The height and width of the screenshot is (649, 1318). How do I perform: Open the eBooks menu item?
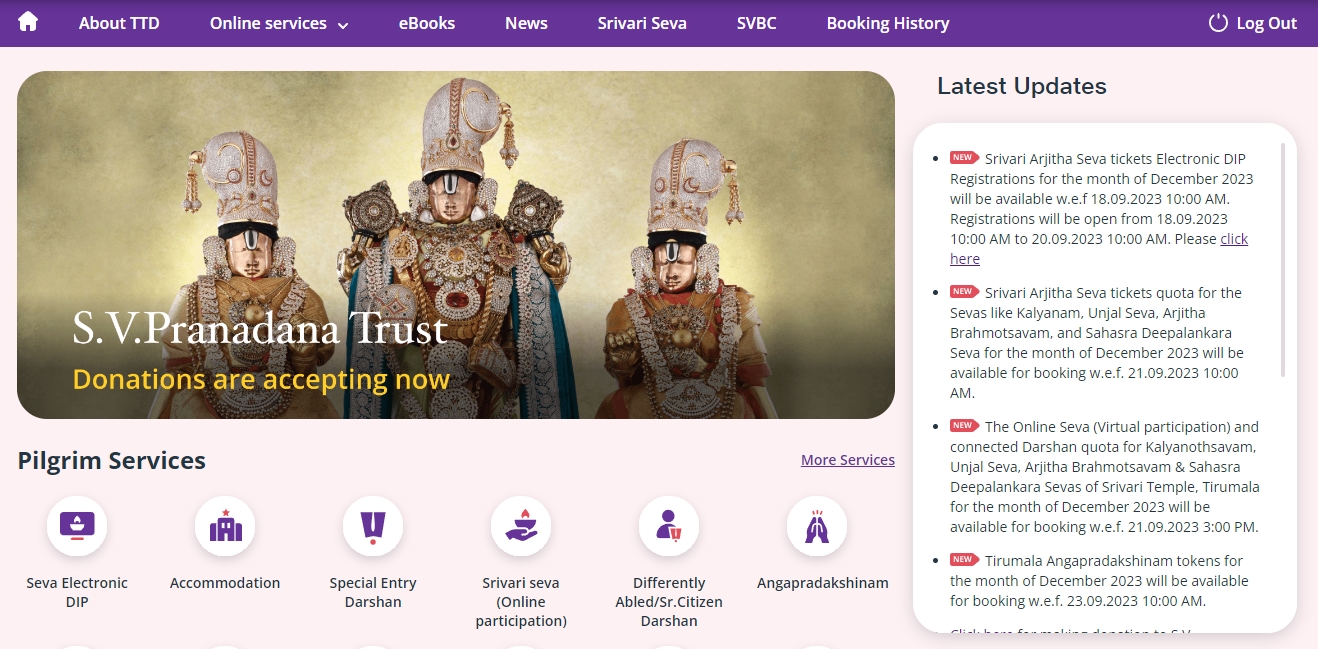427,23
